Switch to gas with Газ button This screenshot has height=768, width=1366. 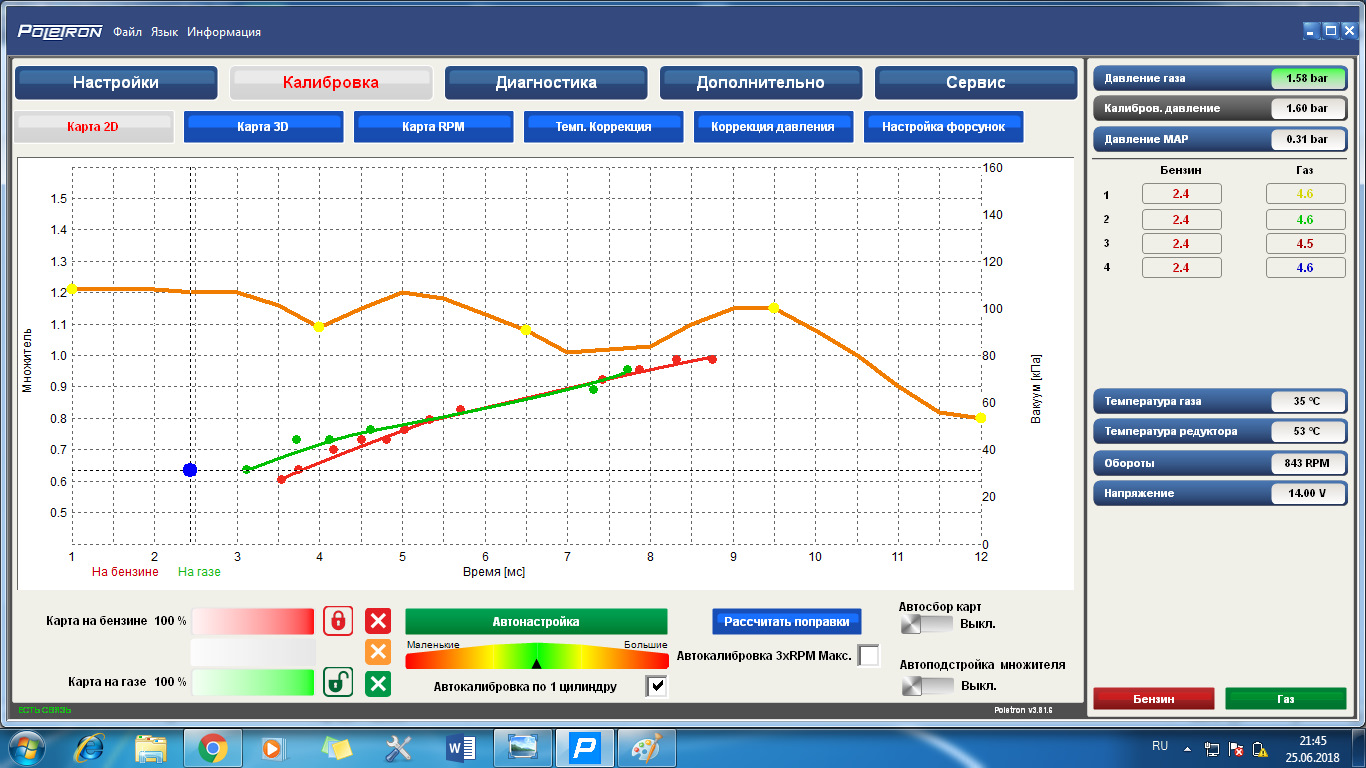[x=1286, y=699]
